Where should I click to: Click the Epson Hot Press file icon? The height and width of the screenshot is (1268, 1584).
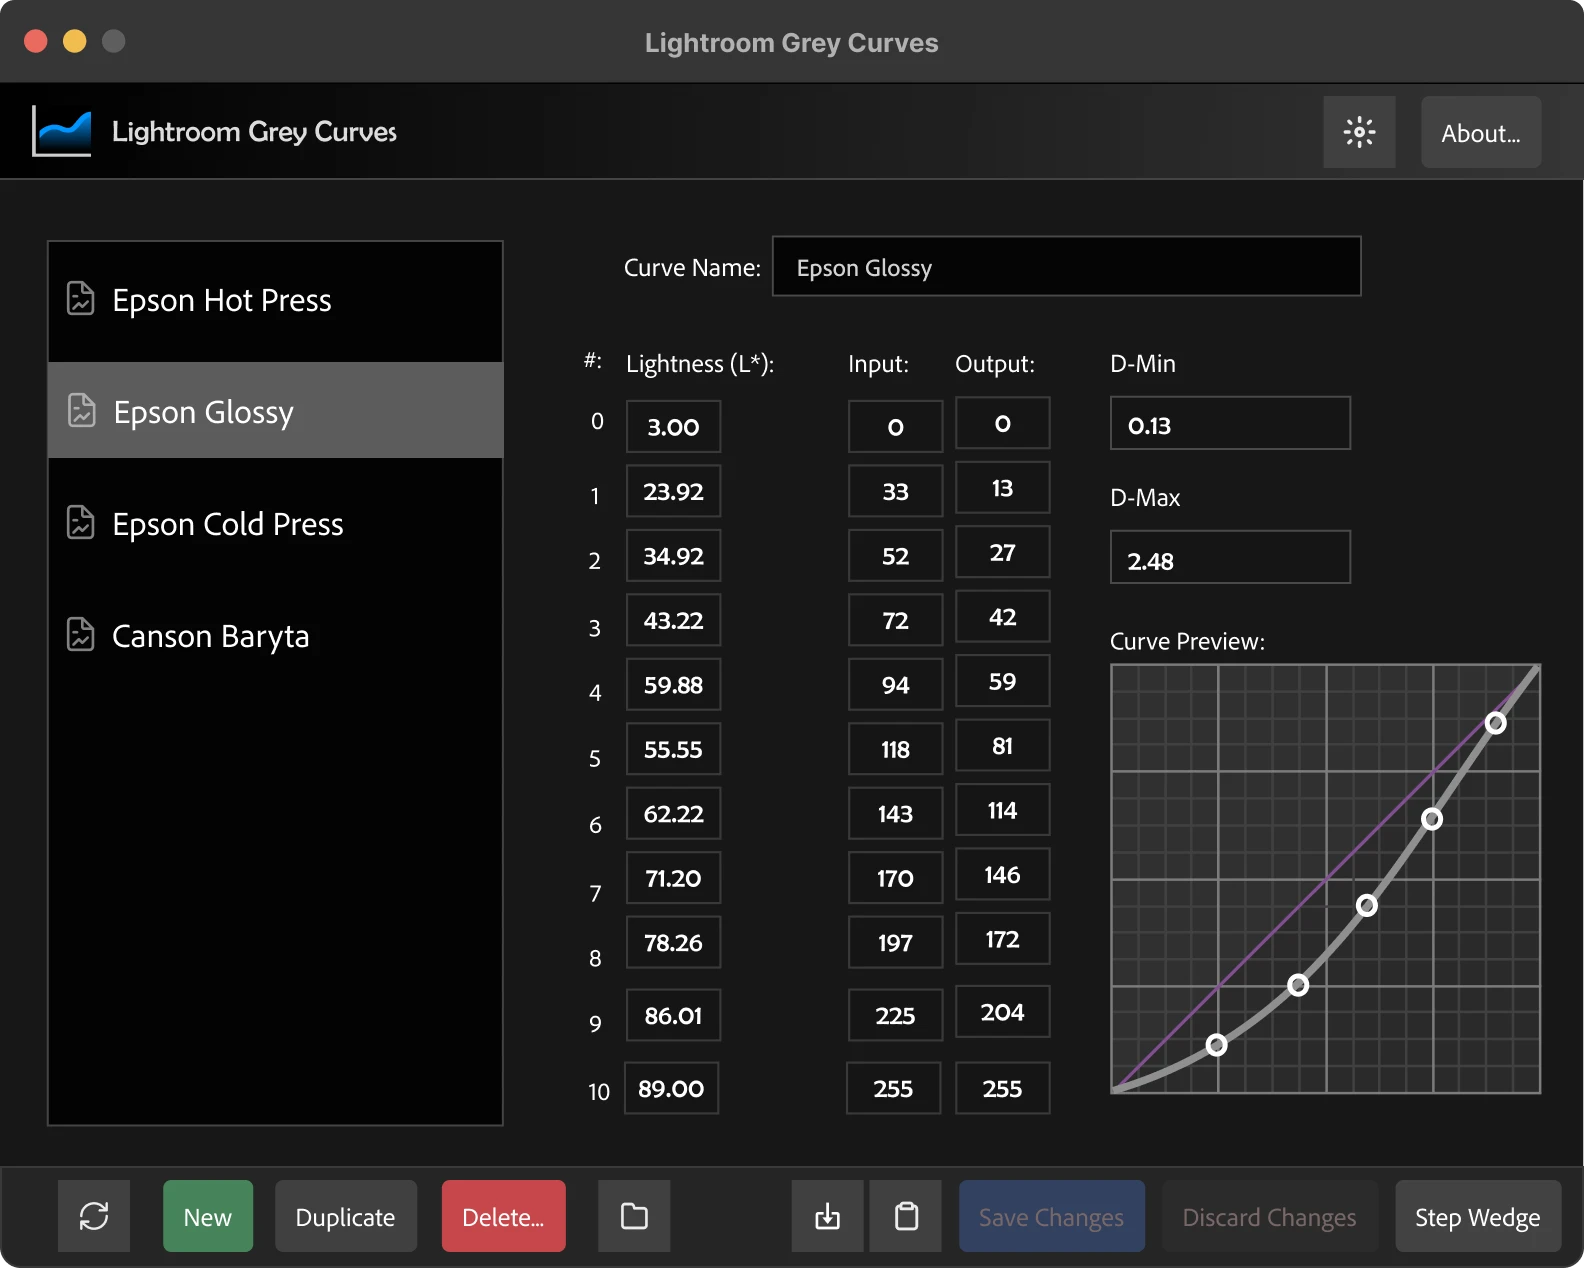coord(80,299)
